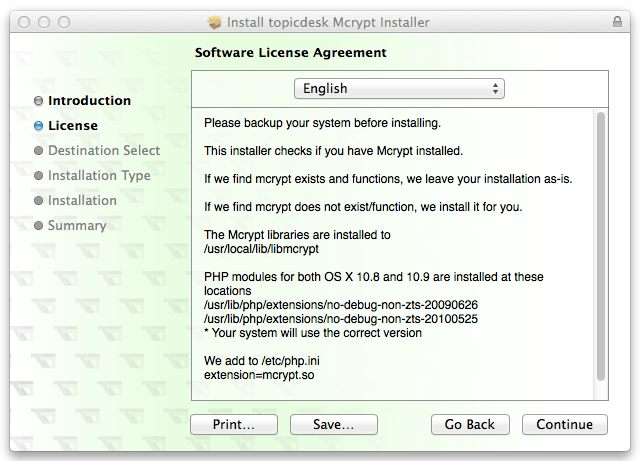Click text 'We add to /etc/php.ini'

coord(262,361)
